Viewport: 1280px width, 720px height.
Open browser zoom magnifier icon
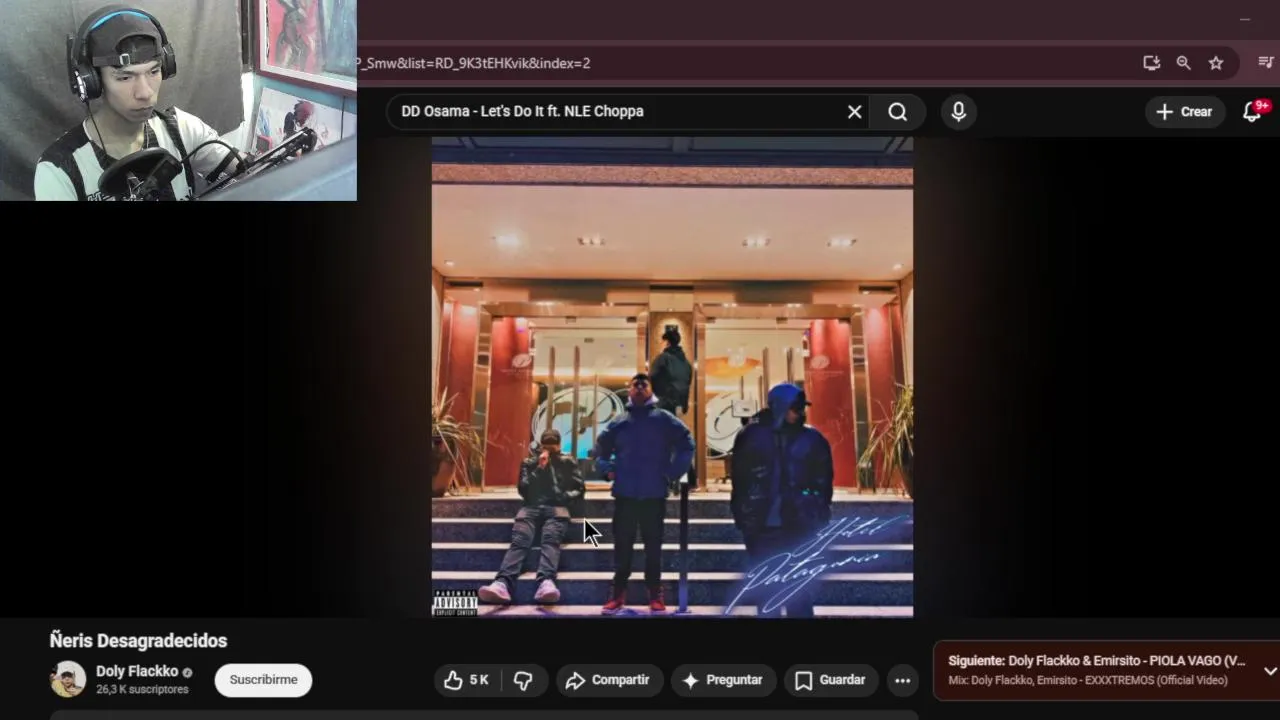(1184, 63)
